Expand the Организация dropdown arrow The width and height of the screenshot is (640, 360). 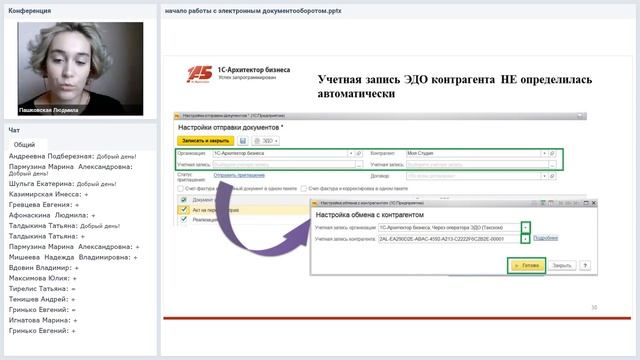[351, 153]
